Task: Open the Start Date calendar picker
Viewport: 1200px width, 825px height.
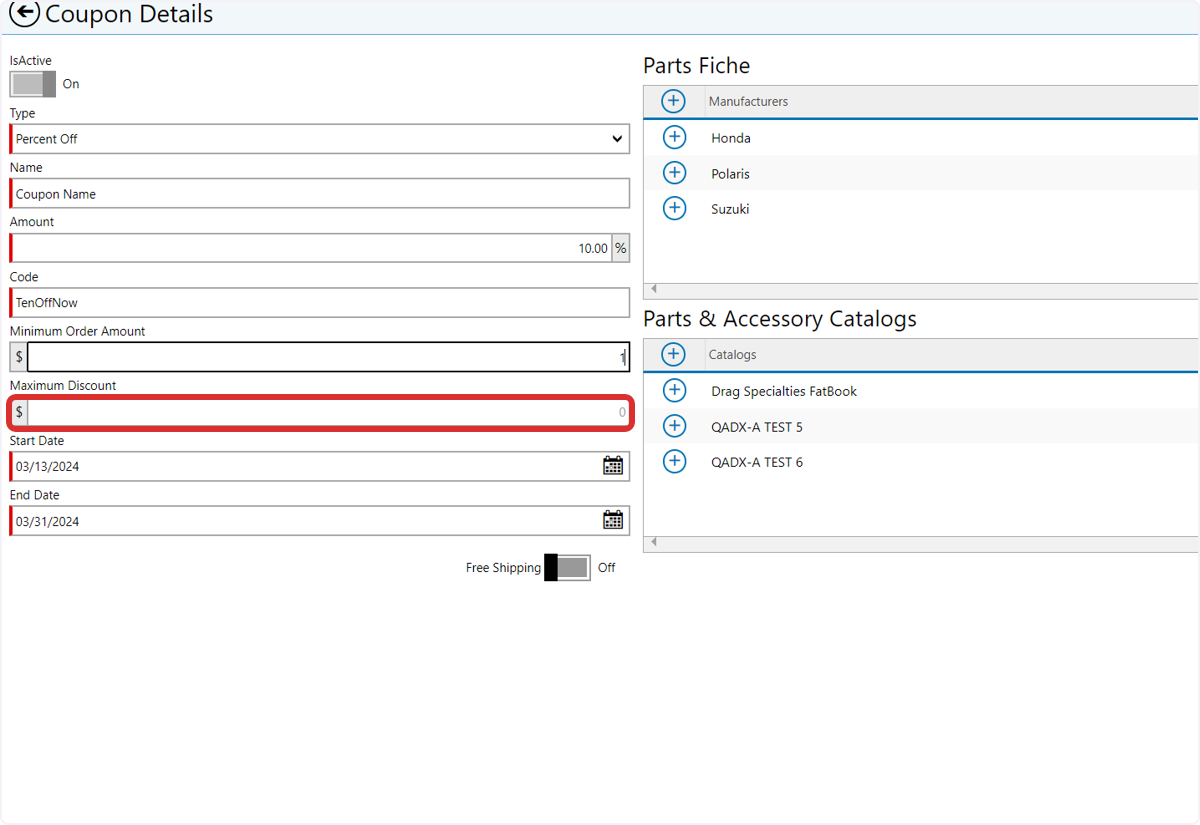Action: (613, 466)
